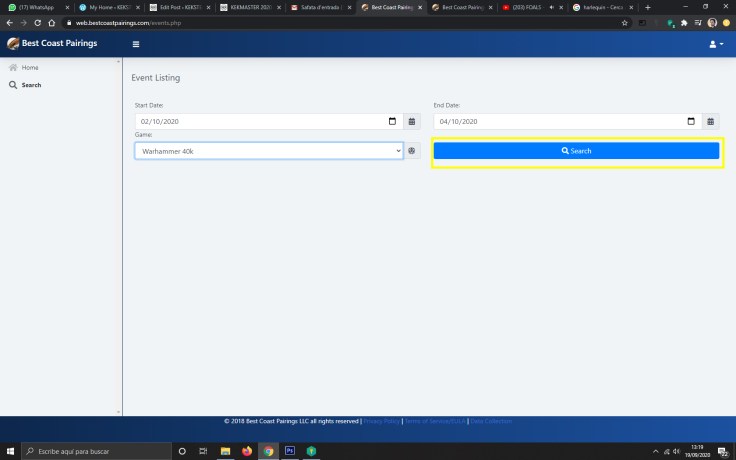
Task: Bookmark this page with the star icon
Action: [x=624, y=22]
